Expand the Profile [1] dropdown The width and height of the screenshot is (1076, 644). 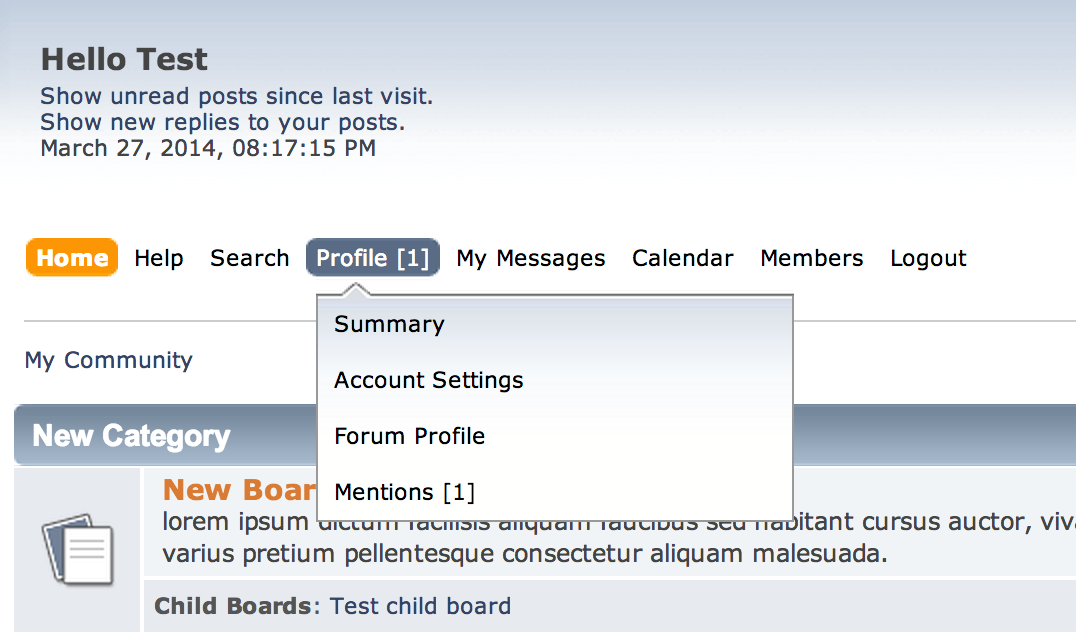coord(373,257)
